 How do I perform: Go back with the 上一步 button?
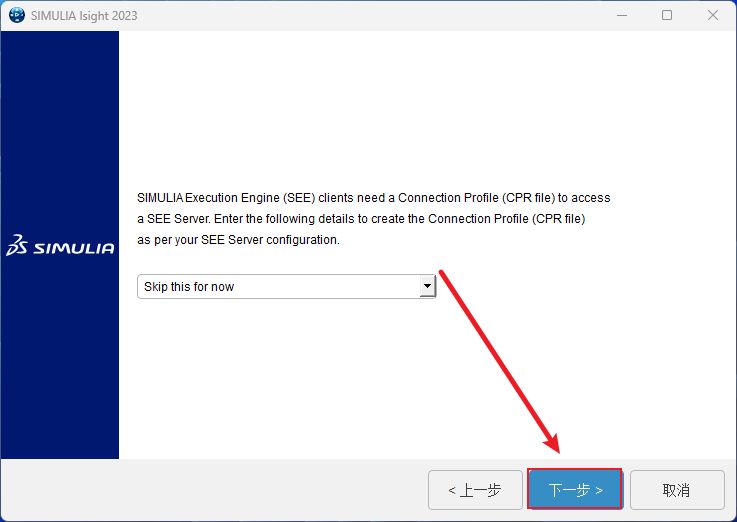coord(475,490)
